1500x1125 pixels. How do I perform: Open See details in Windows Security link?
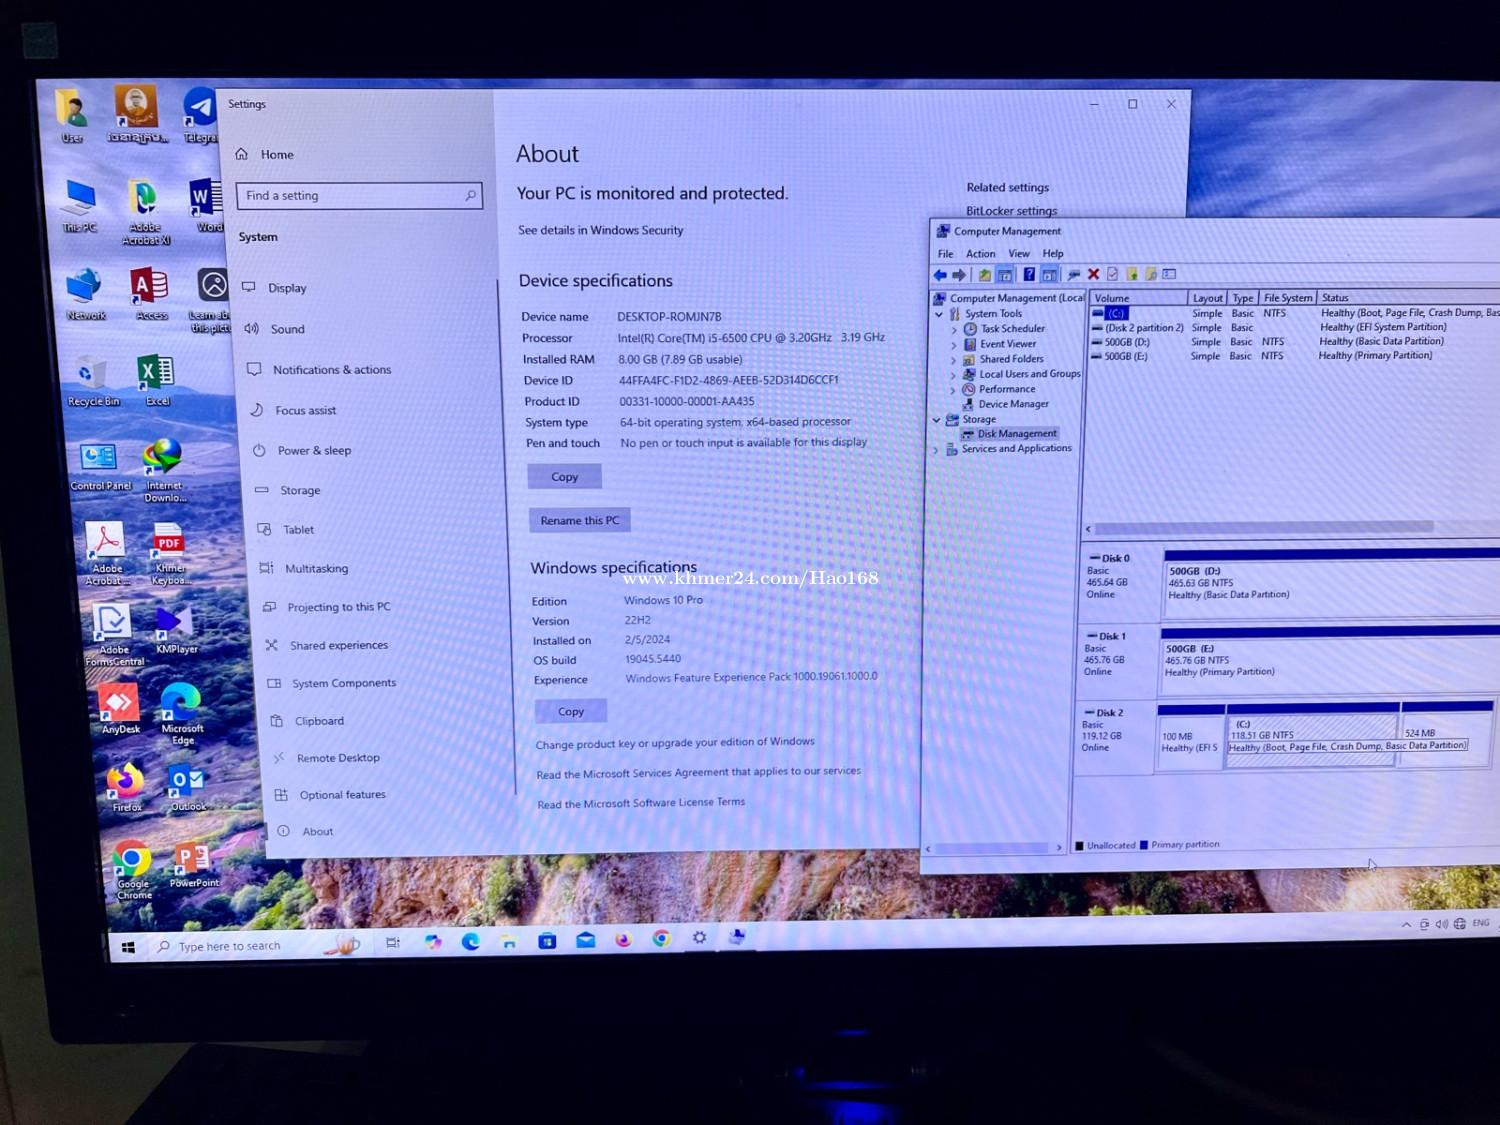pos(600,230)
